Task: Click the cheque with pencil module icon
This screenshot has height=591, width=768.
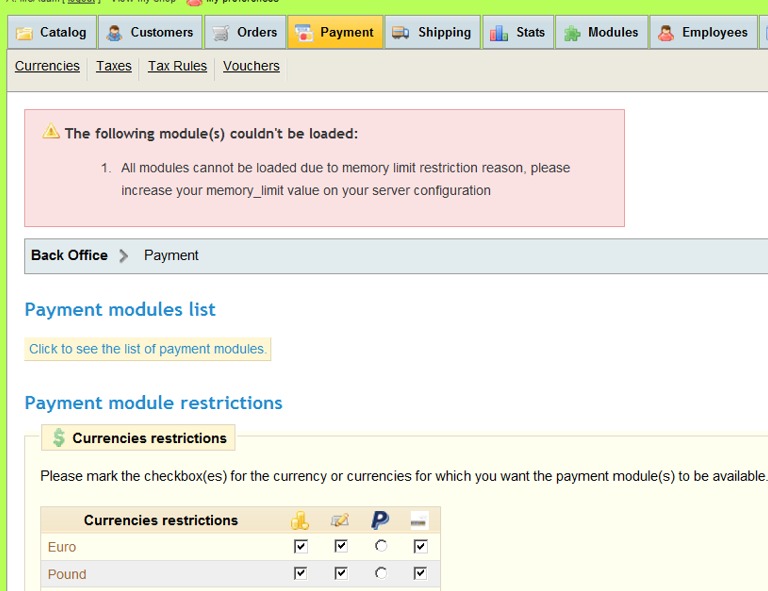Action: pos(340,520)
